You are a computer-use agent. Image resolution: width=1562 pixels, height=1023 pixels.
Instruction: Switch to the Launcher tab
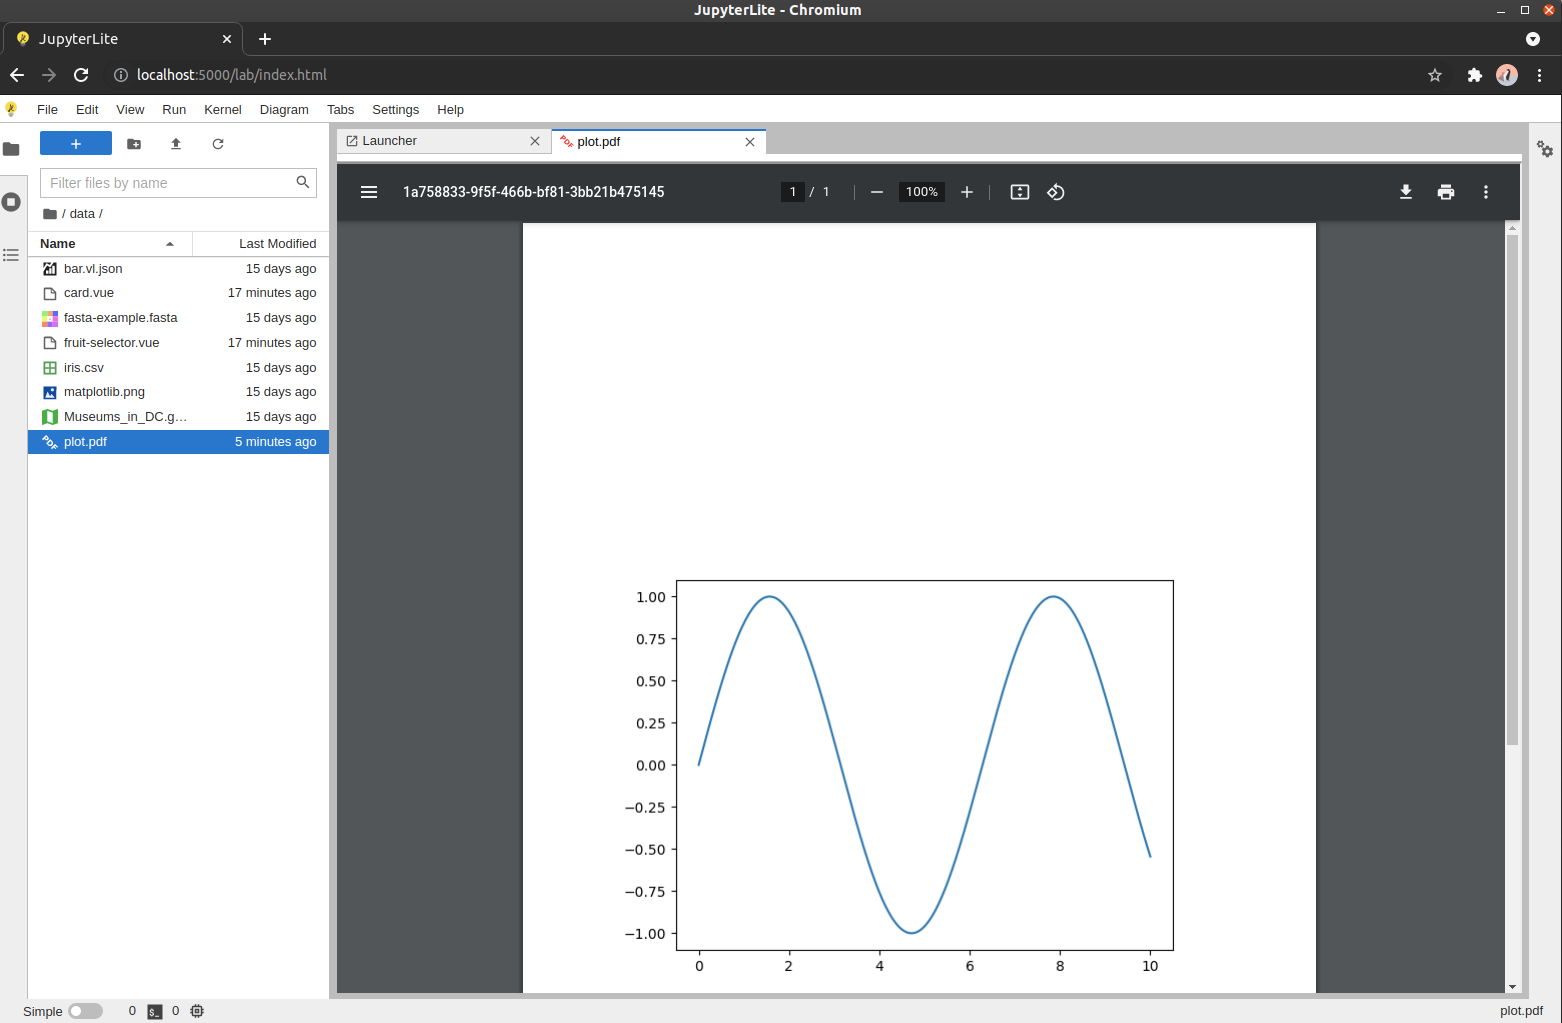tap(390, 141)
